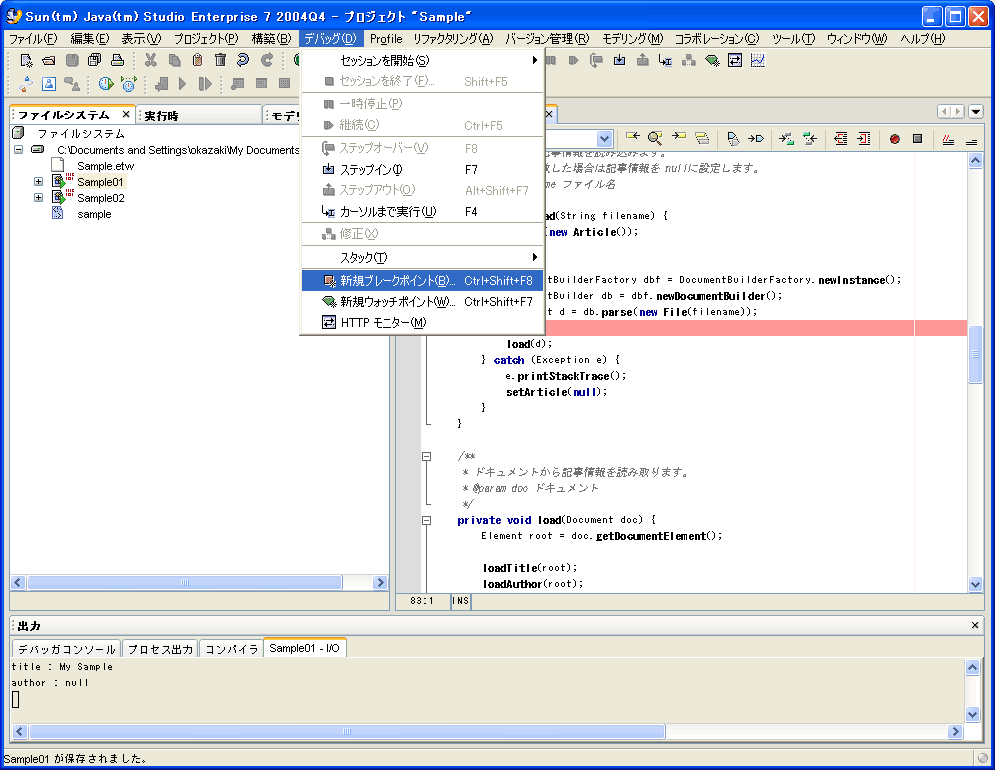
Task: Open the File (ファイル) menu
Action: (x=33, y=39)
